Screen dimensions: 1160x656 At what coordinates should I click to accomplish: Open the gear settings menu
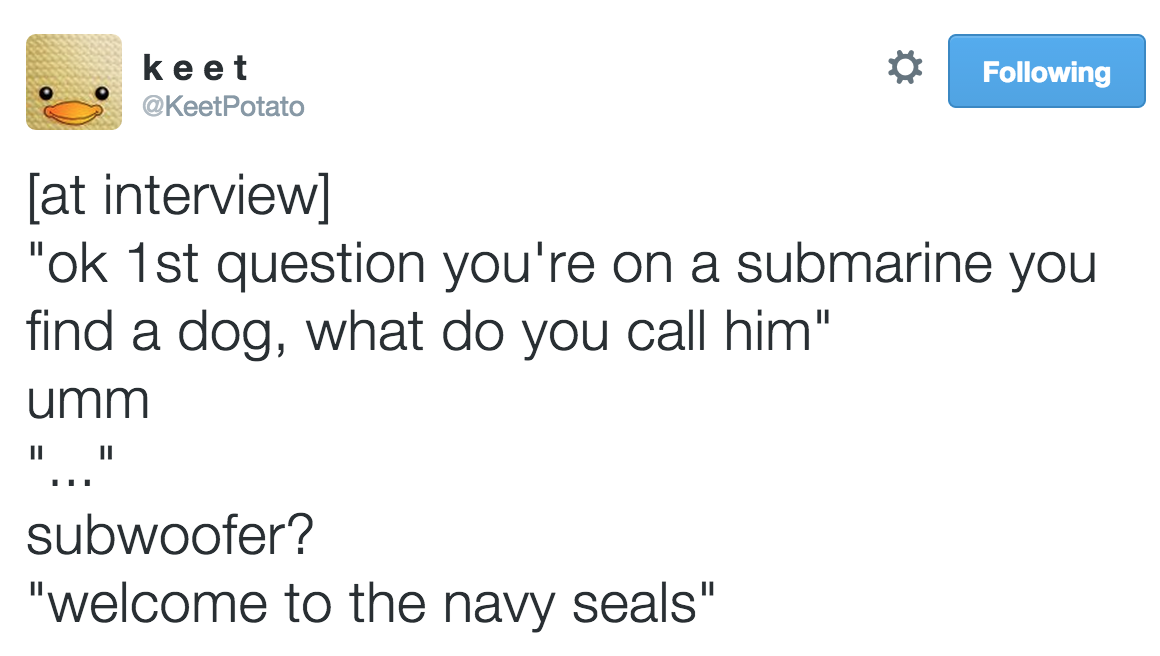905,68
